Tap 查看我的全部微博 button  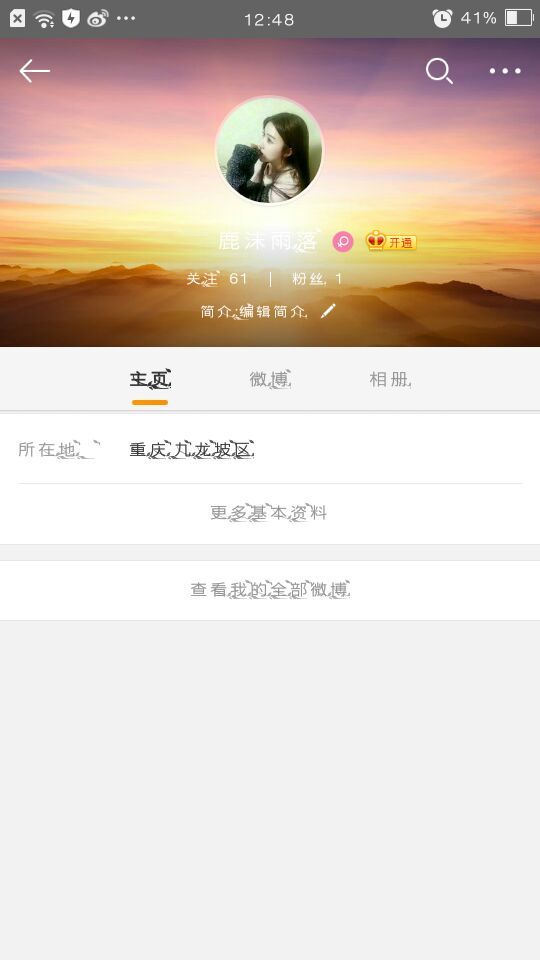[269, 590]
